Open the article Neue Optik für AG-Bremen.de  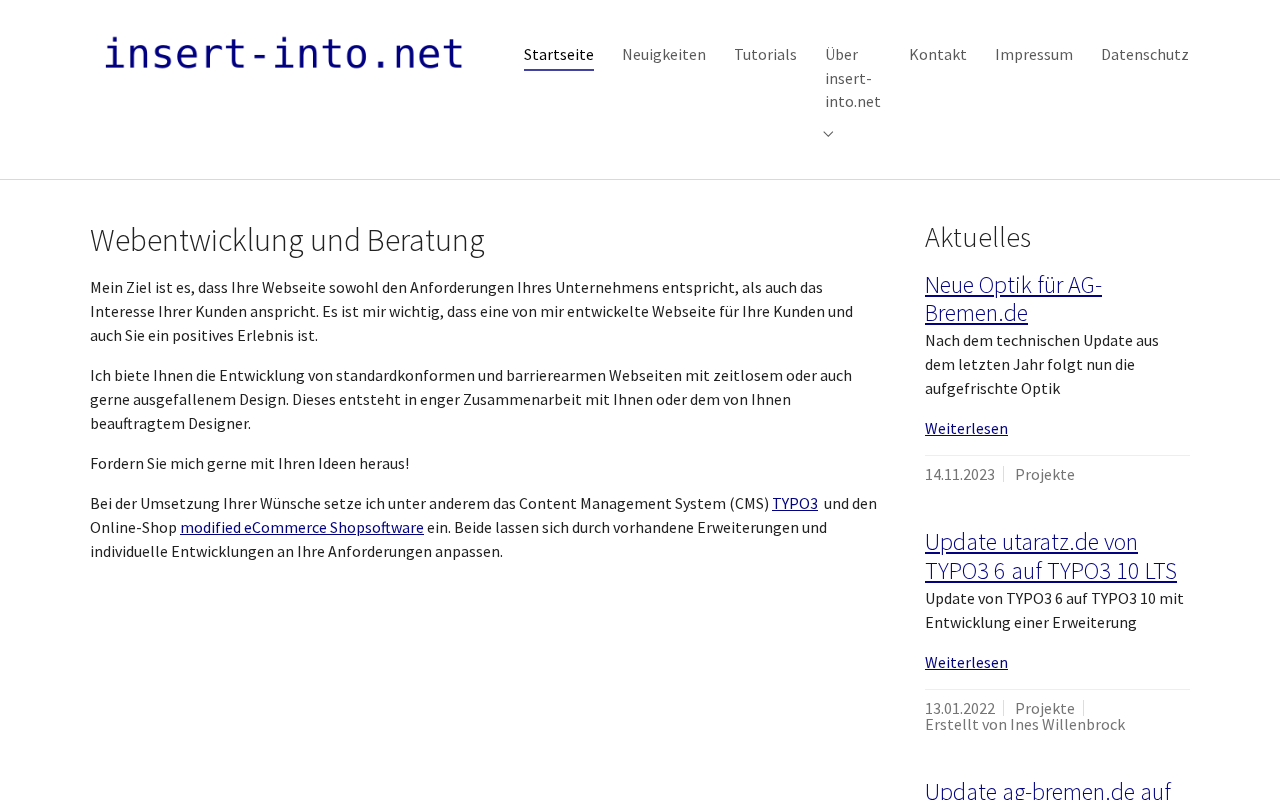pyautogui.click(x=1013, y=299)
